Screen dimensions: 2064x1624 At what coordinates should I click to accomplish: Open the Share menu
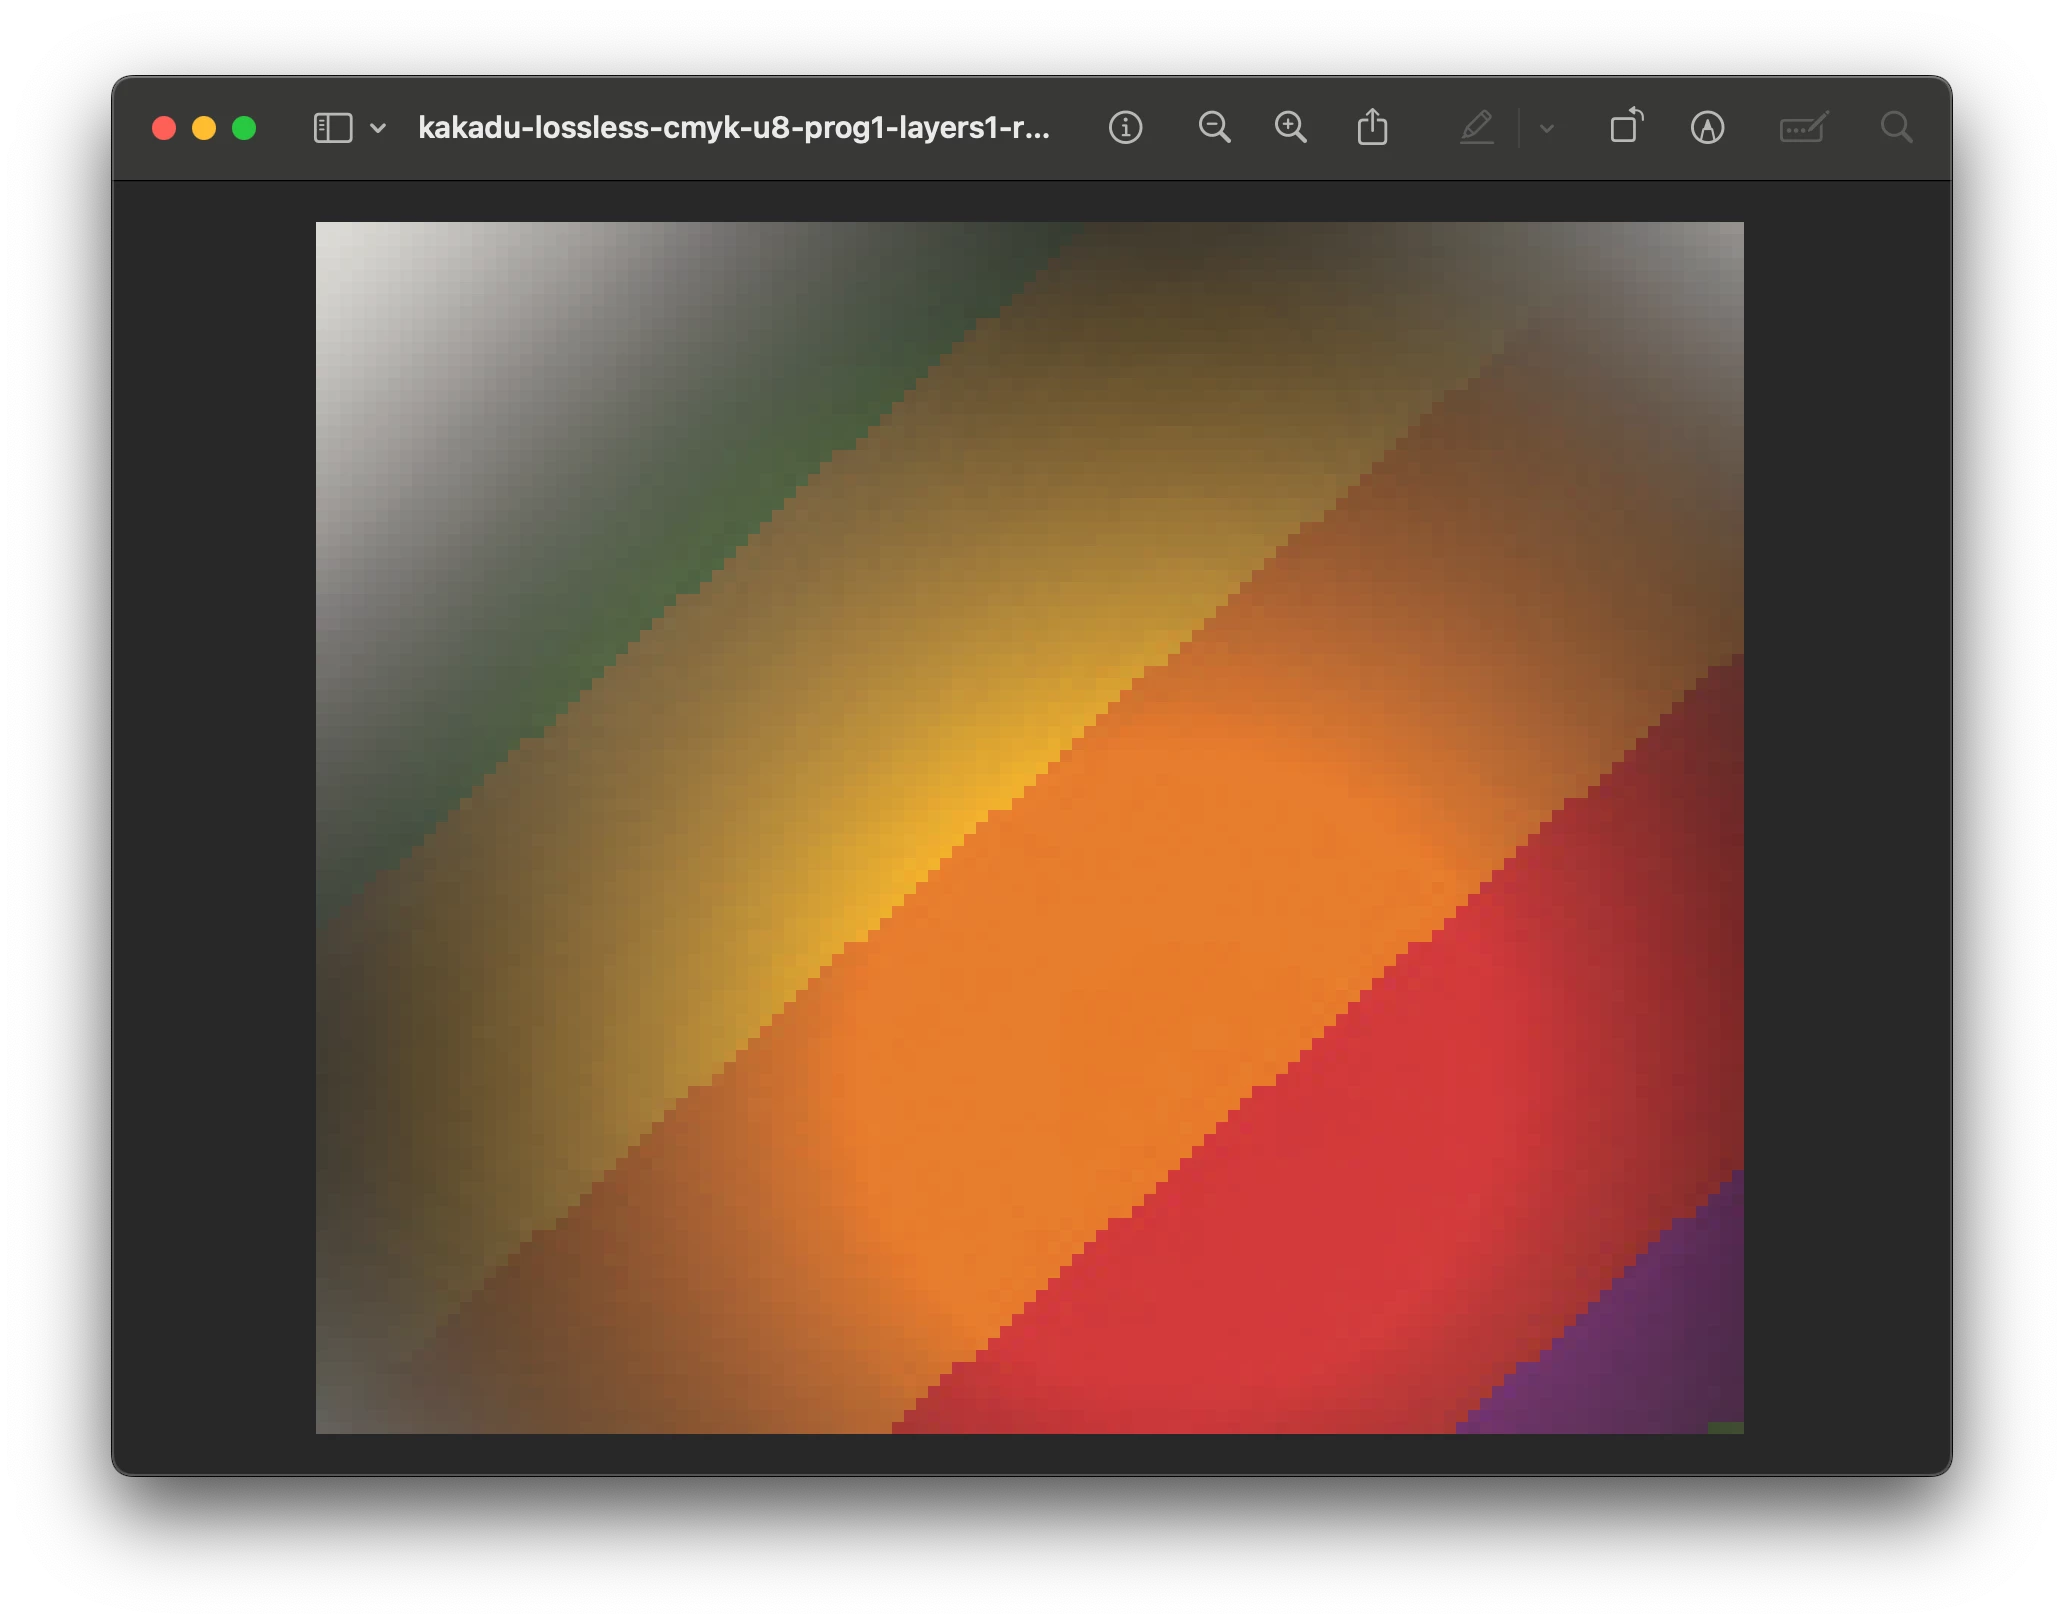[x=1372, y=128]
